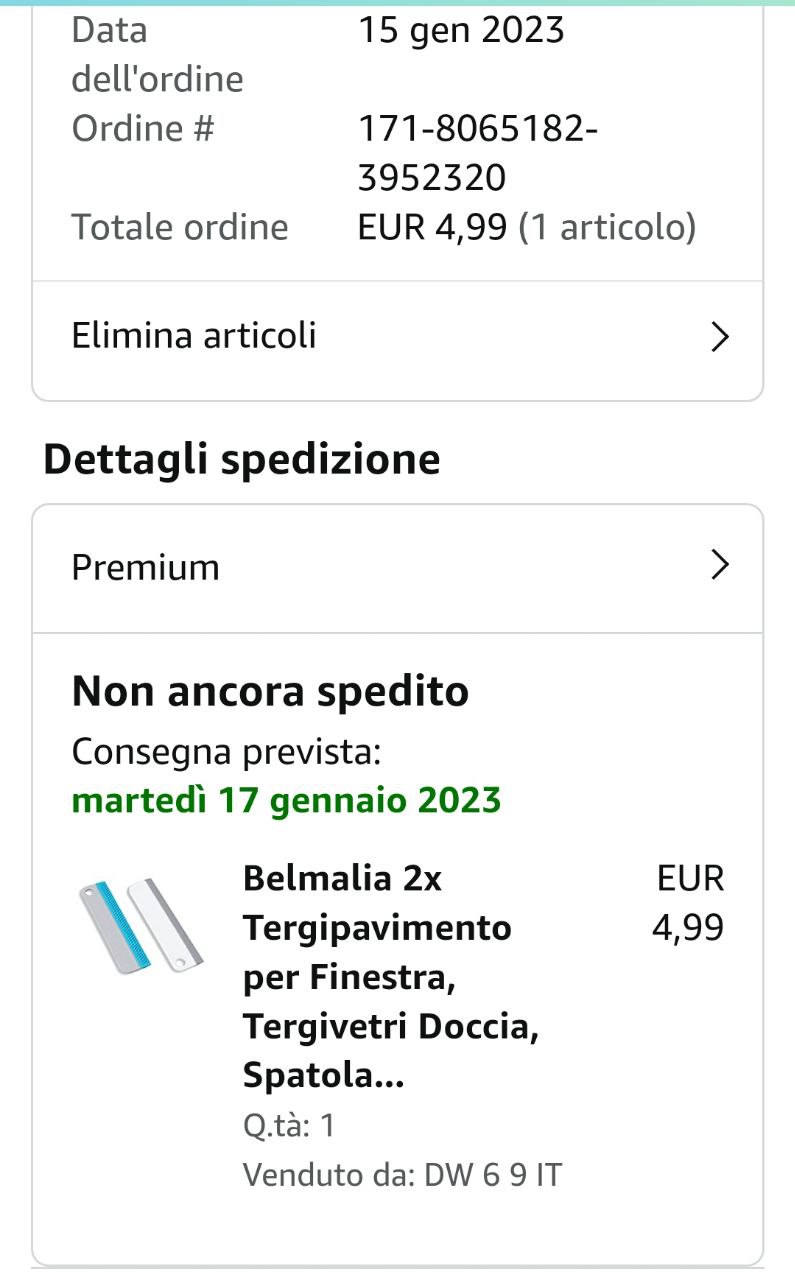Tap the Non ancora spedito status heading
The height and width of the screenshot is (1280, 795).
(270, 691)
